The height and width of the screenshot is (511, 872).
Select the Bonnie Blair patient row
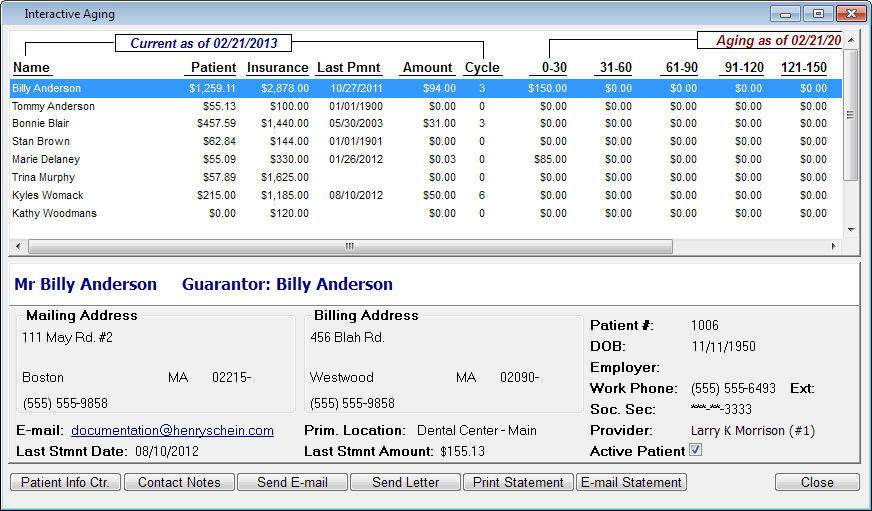[x=40, y=124]
